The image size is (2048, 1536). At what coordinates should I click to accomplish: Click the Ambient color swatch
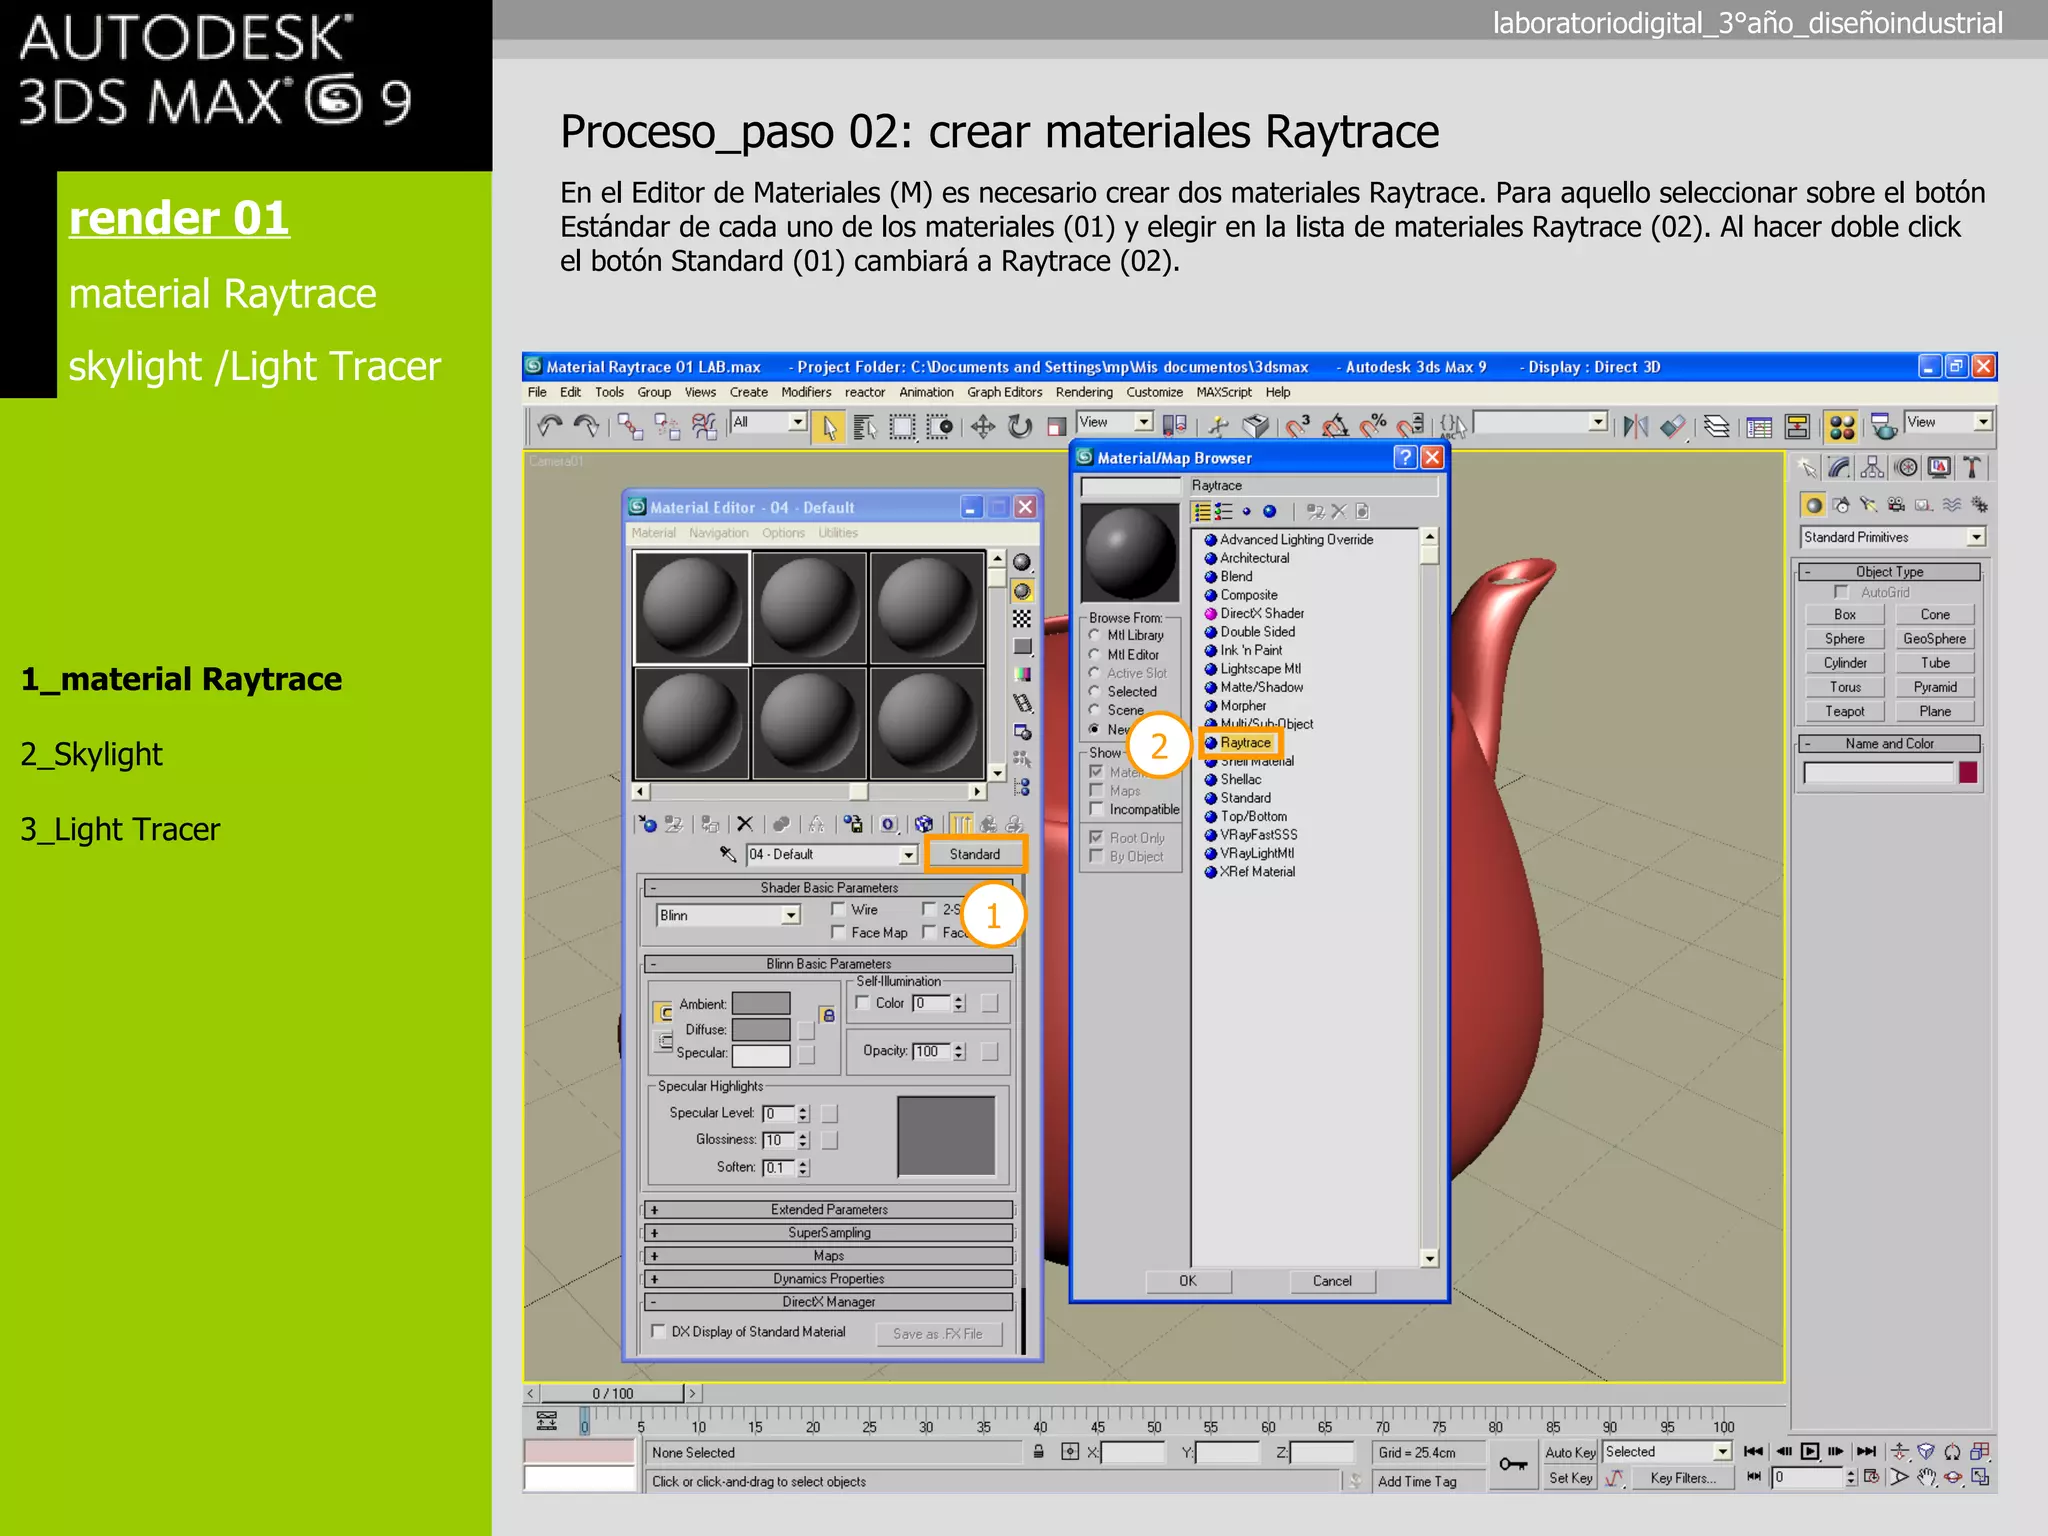pos(761,1003)
